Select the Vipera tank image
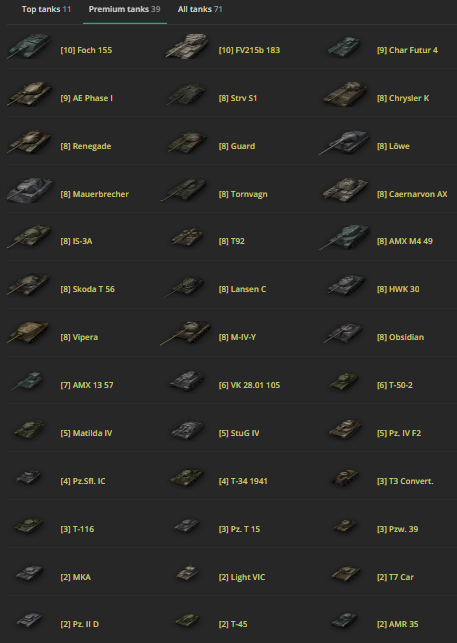 [28, 333]
